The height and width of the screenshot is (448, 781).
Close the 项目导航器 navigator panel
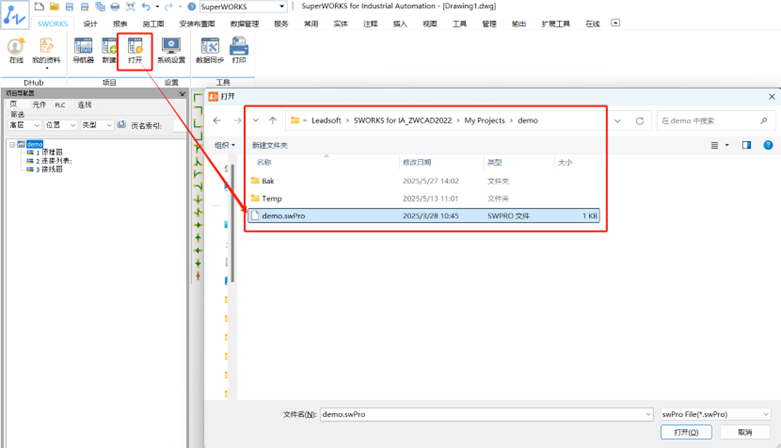point(182,94)
